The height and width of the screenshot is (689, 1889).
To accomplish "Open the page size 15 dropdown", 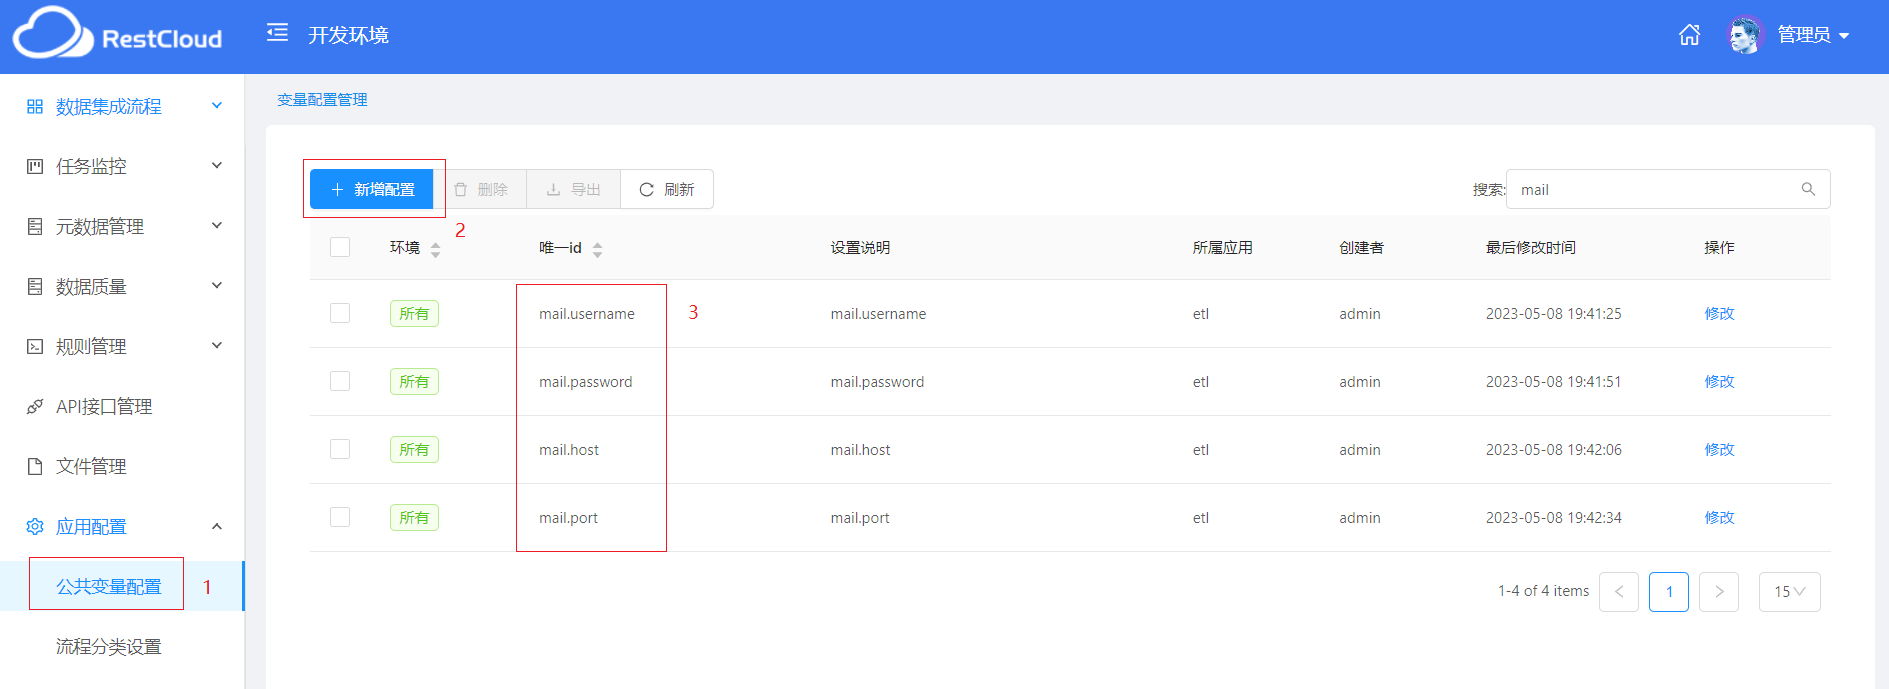I will pyautogui.click(x=1789, y=591).
